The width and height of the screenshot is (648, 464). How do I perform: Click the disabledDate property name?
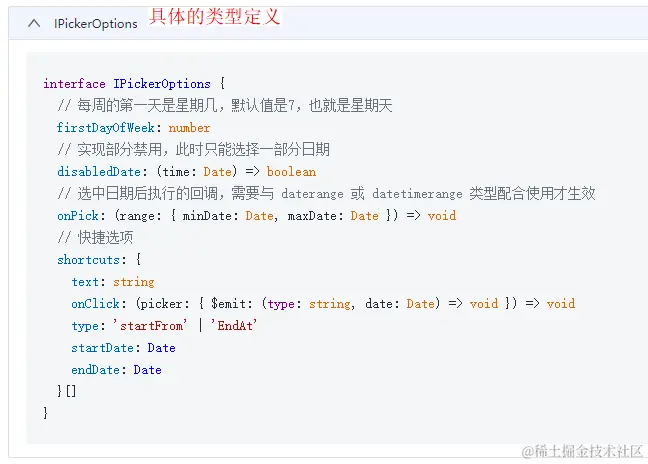99,171
